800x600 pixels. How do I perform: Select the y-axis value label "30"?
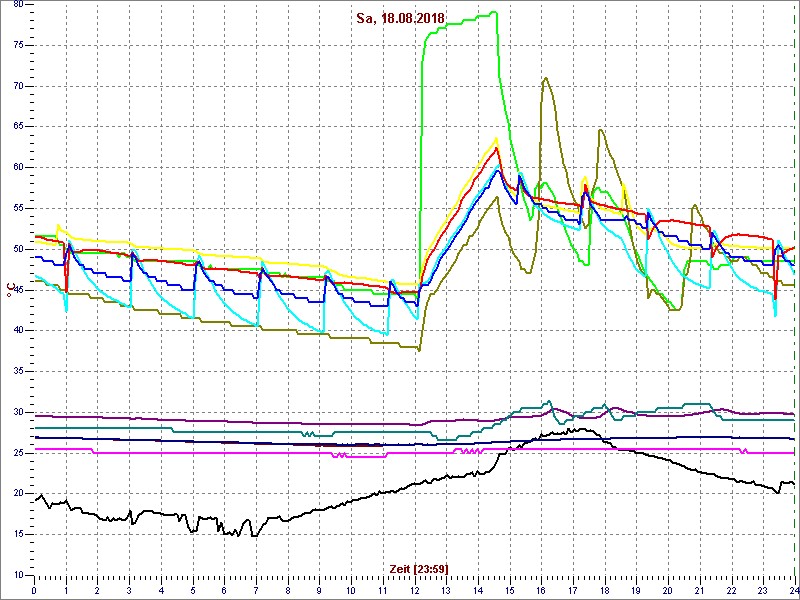click(x=18, y=412)
